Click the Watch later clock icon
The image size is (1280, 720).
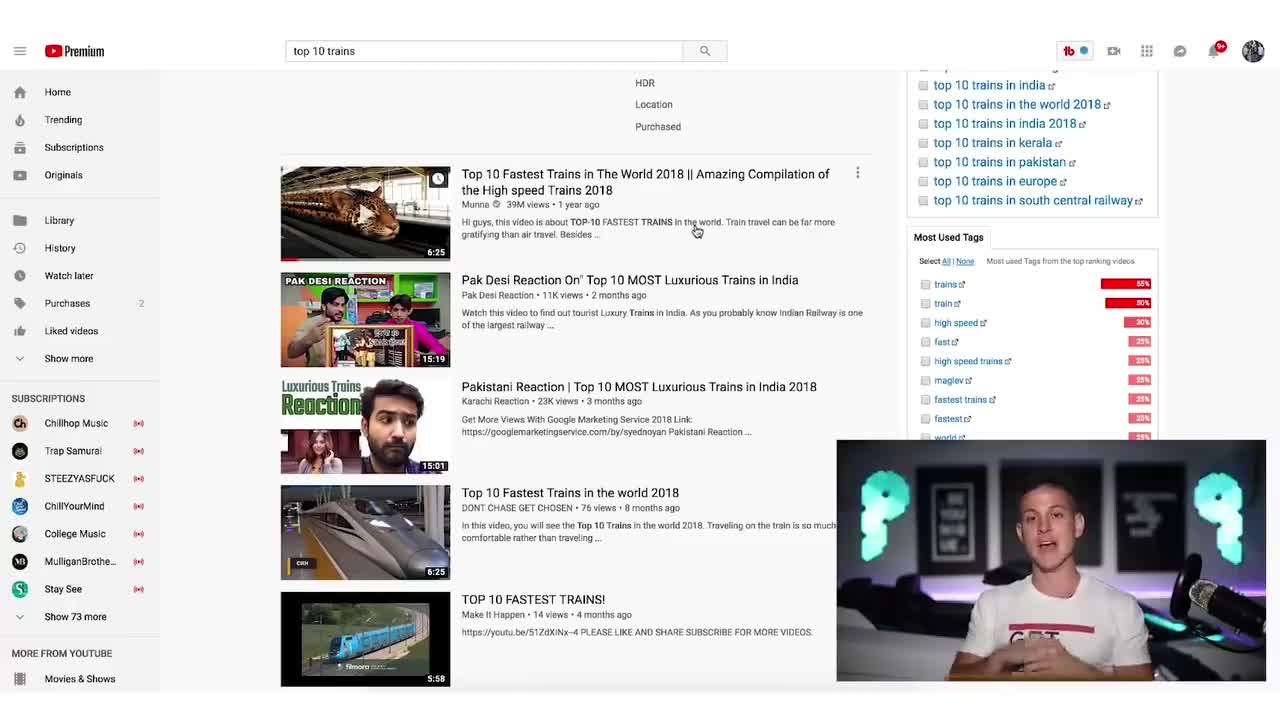pos(19,276)
